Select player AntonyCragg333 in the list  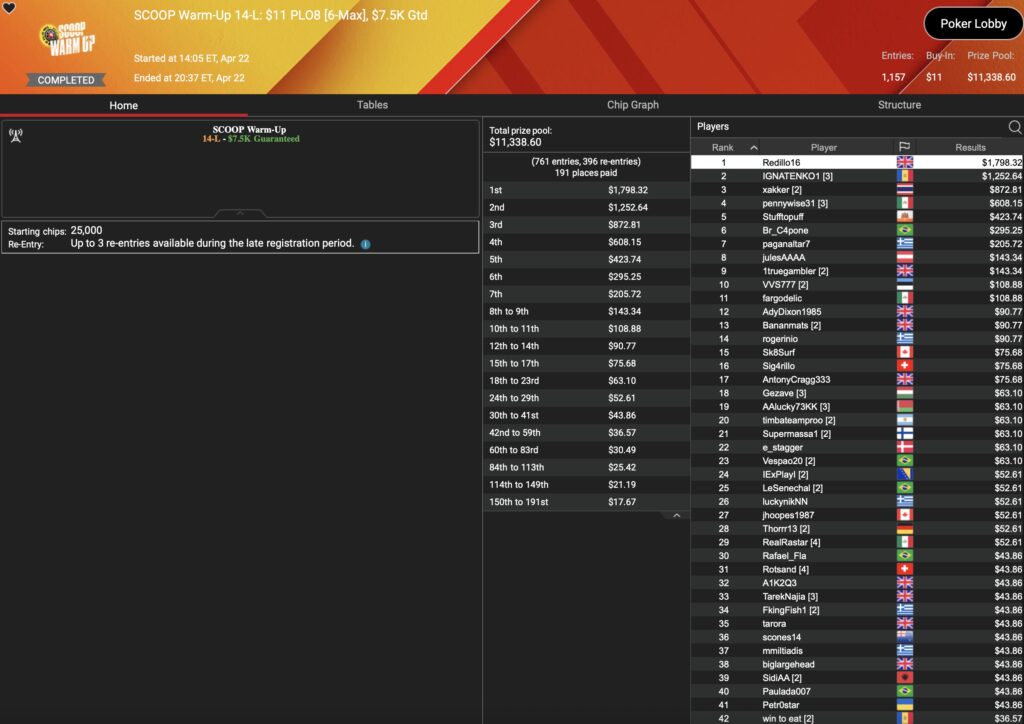coord(857,379)
